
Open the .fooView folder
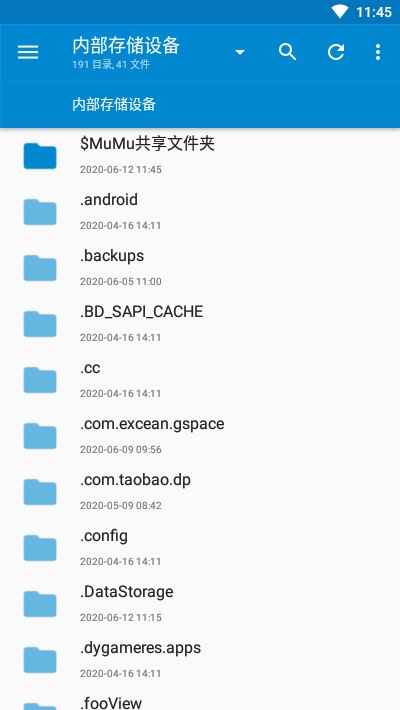tap(200, 699)
